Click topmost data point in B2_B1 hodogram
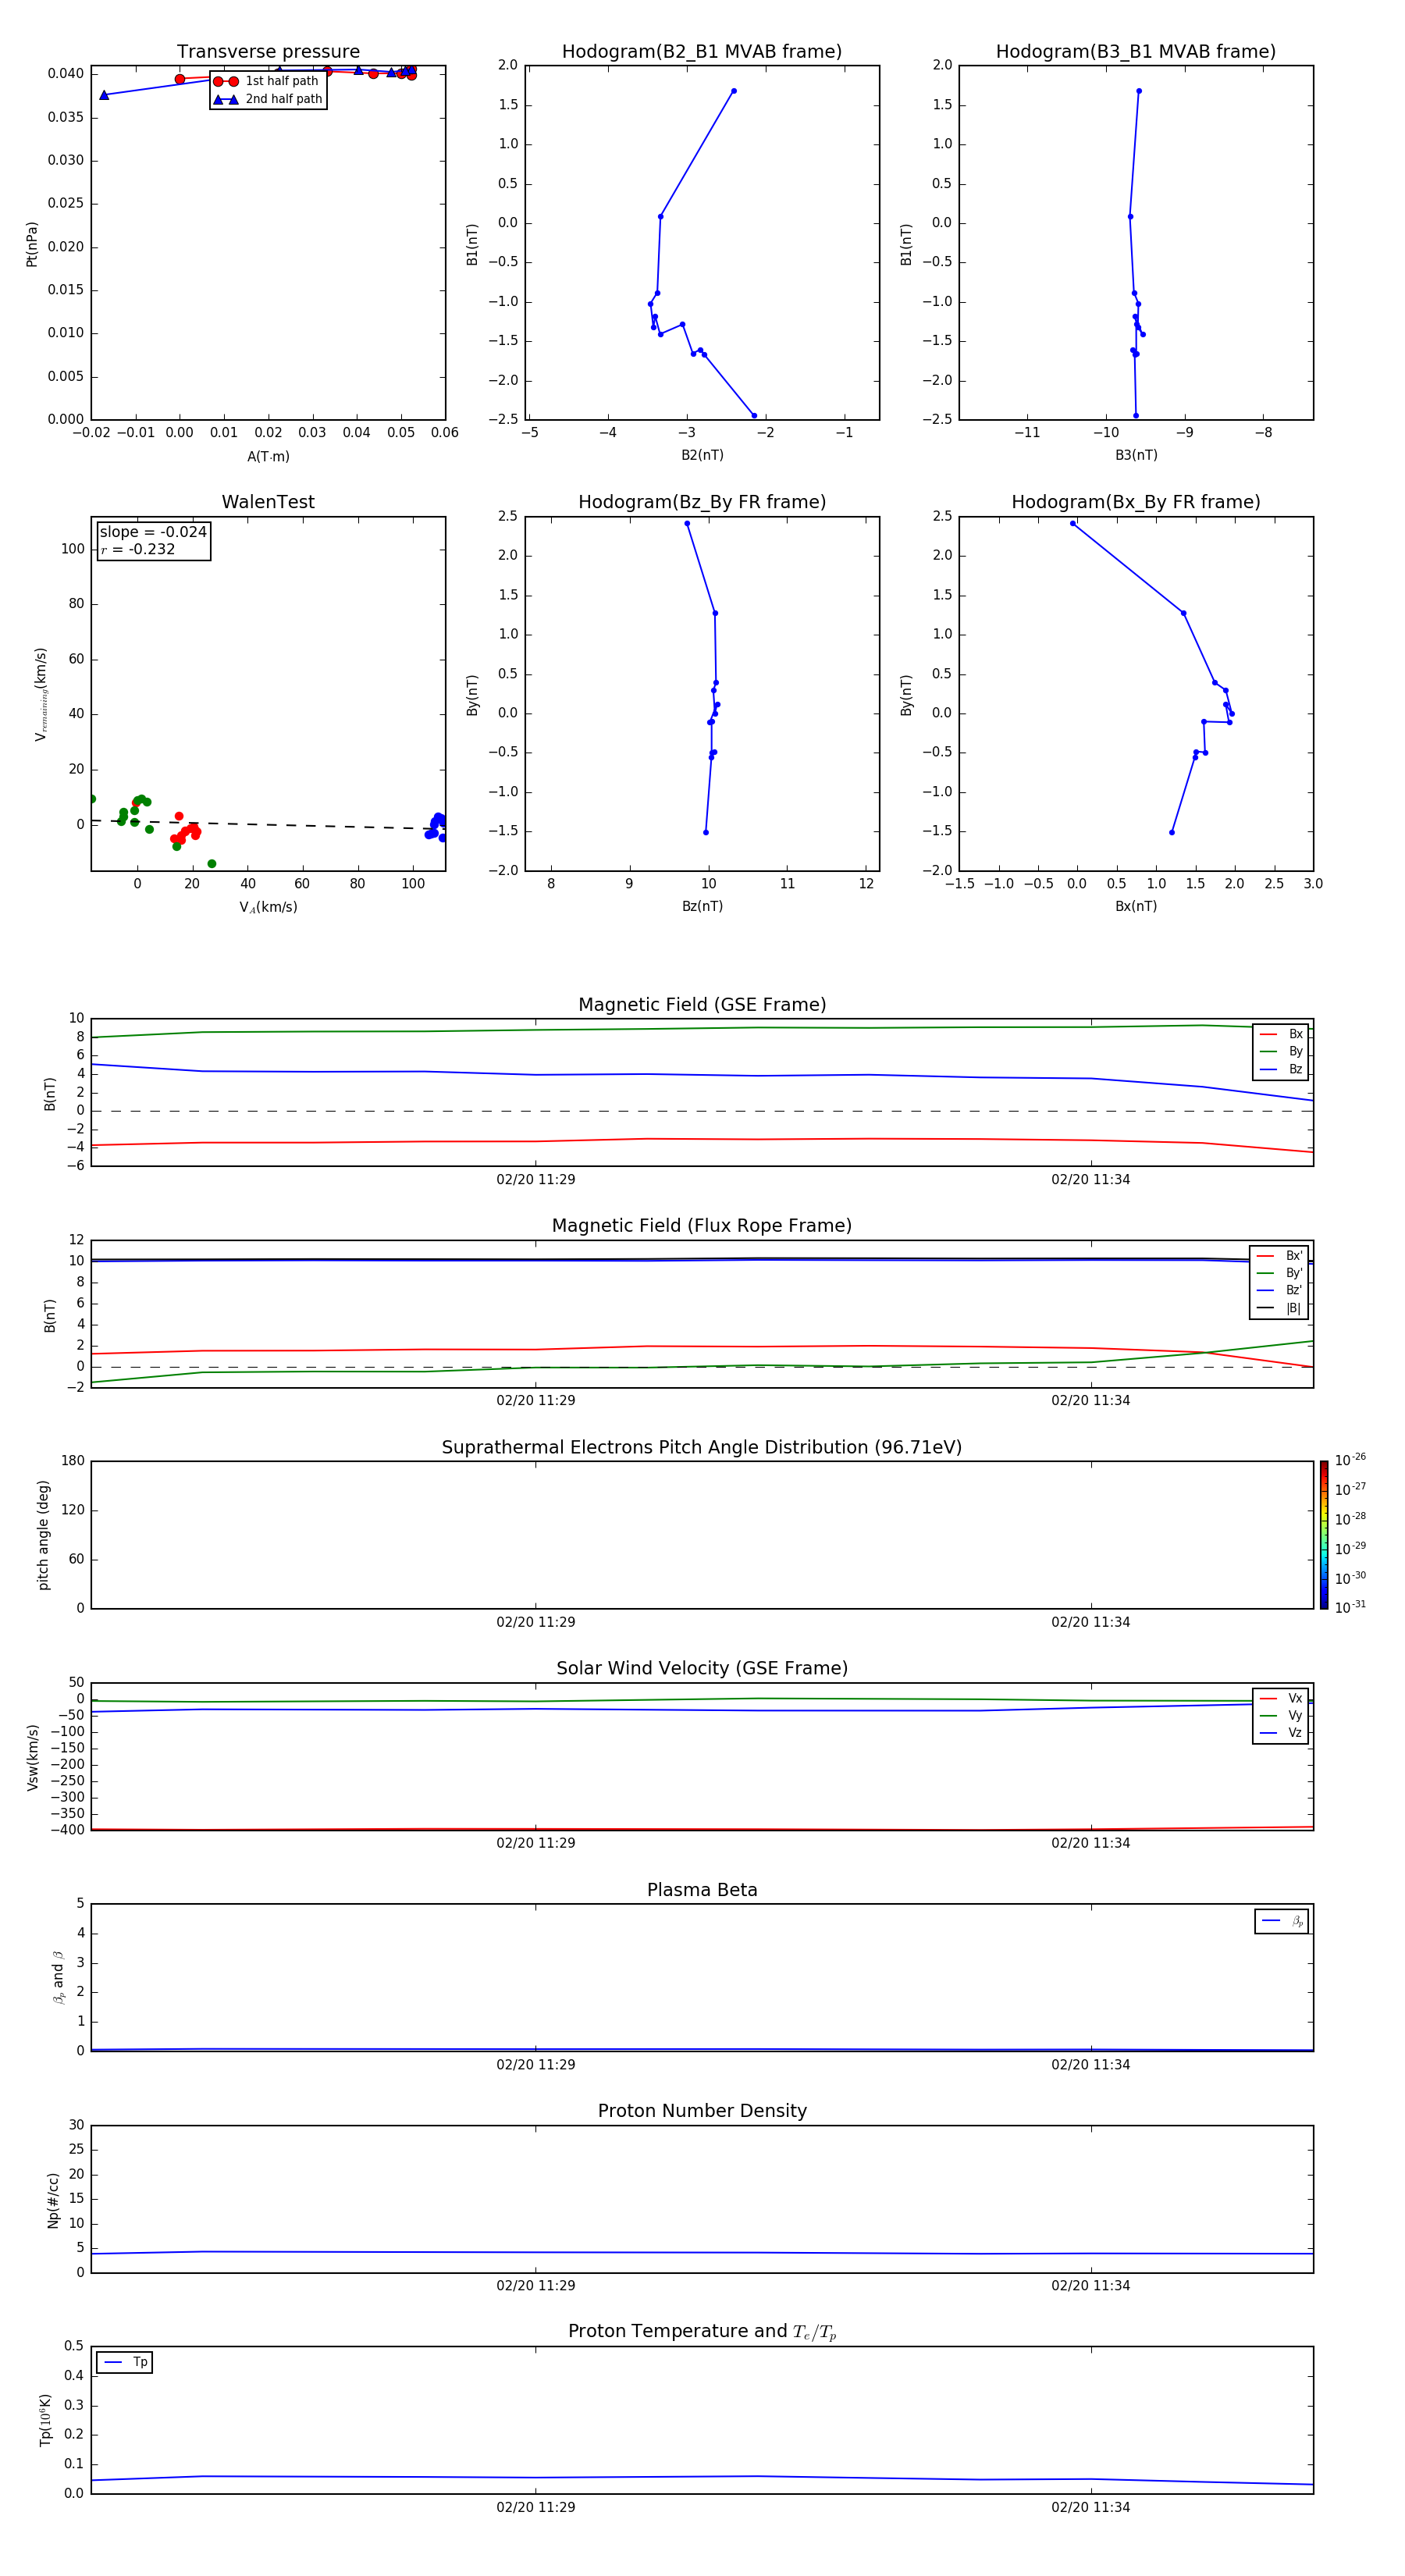Image resolution: width=1405 pixels, height=2576 pixels. [734, 91]
